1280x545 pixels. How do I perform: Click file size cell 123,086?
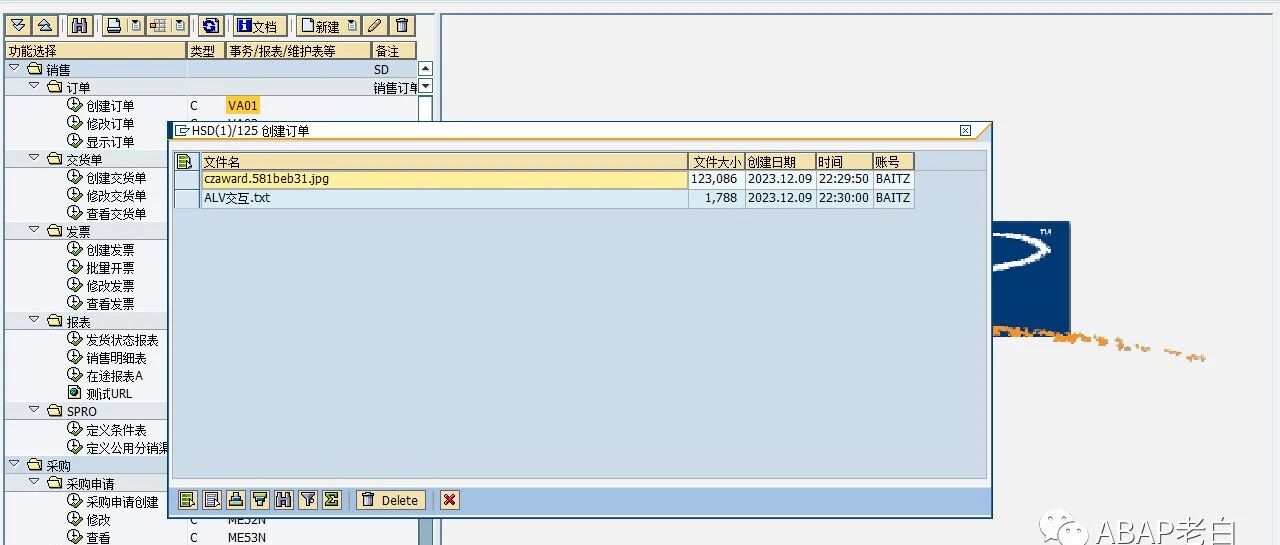tap(715, 180)
